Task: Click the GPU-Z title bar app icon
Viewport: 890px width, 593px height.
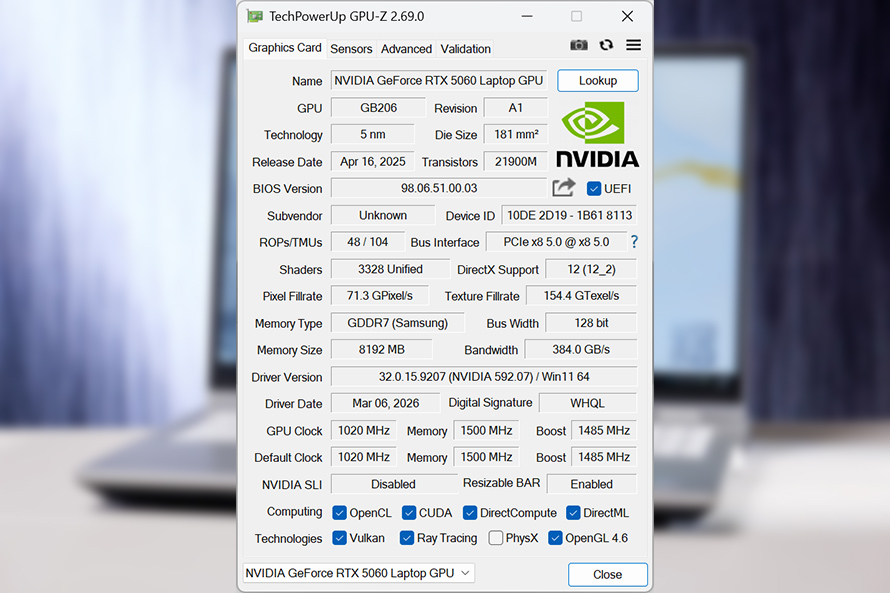Action: [255, 16]
